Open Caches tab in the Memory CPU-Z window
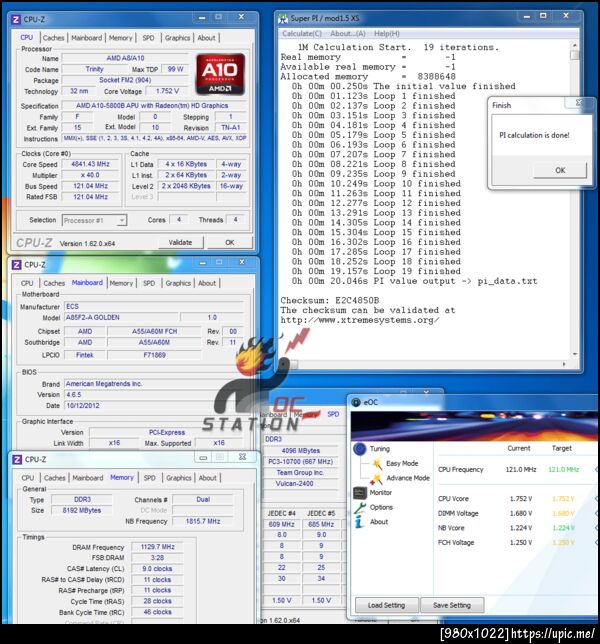Viewport: 600px width, 644px height. click(x=55, y=478)
